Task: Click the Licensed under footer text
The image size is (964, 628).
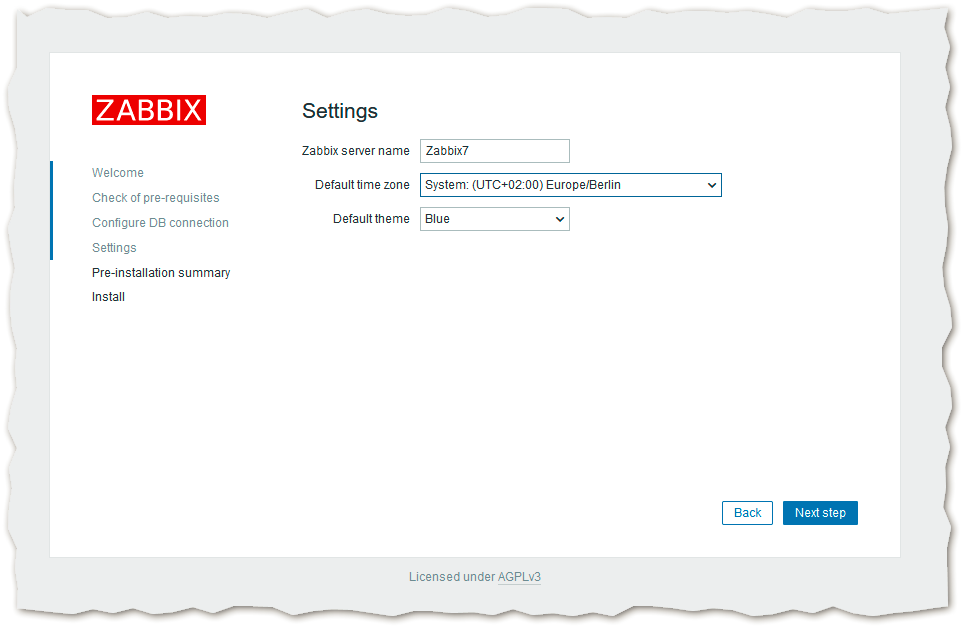Action: (451, 577)
